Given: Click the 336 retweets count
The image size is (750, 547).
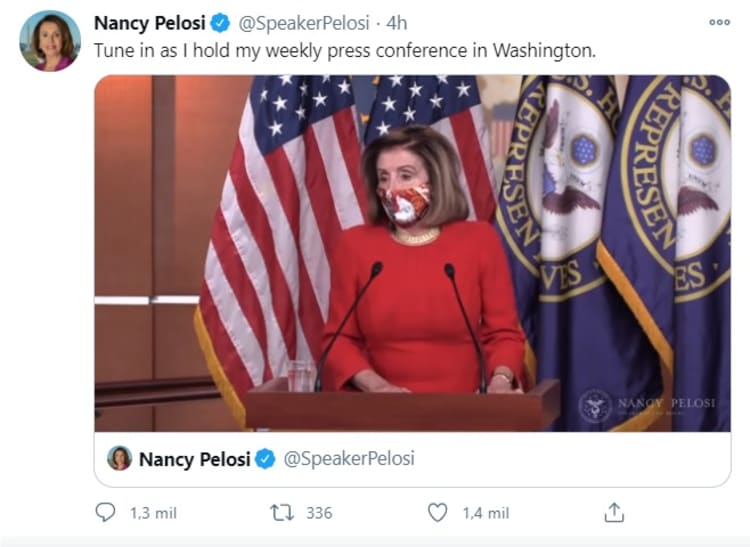Looking at the screenshot, I should pyautogui.click(x=318, y=513).
